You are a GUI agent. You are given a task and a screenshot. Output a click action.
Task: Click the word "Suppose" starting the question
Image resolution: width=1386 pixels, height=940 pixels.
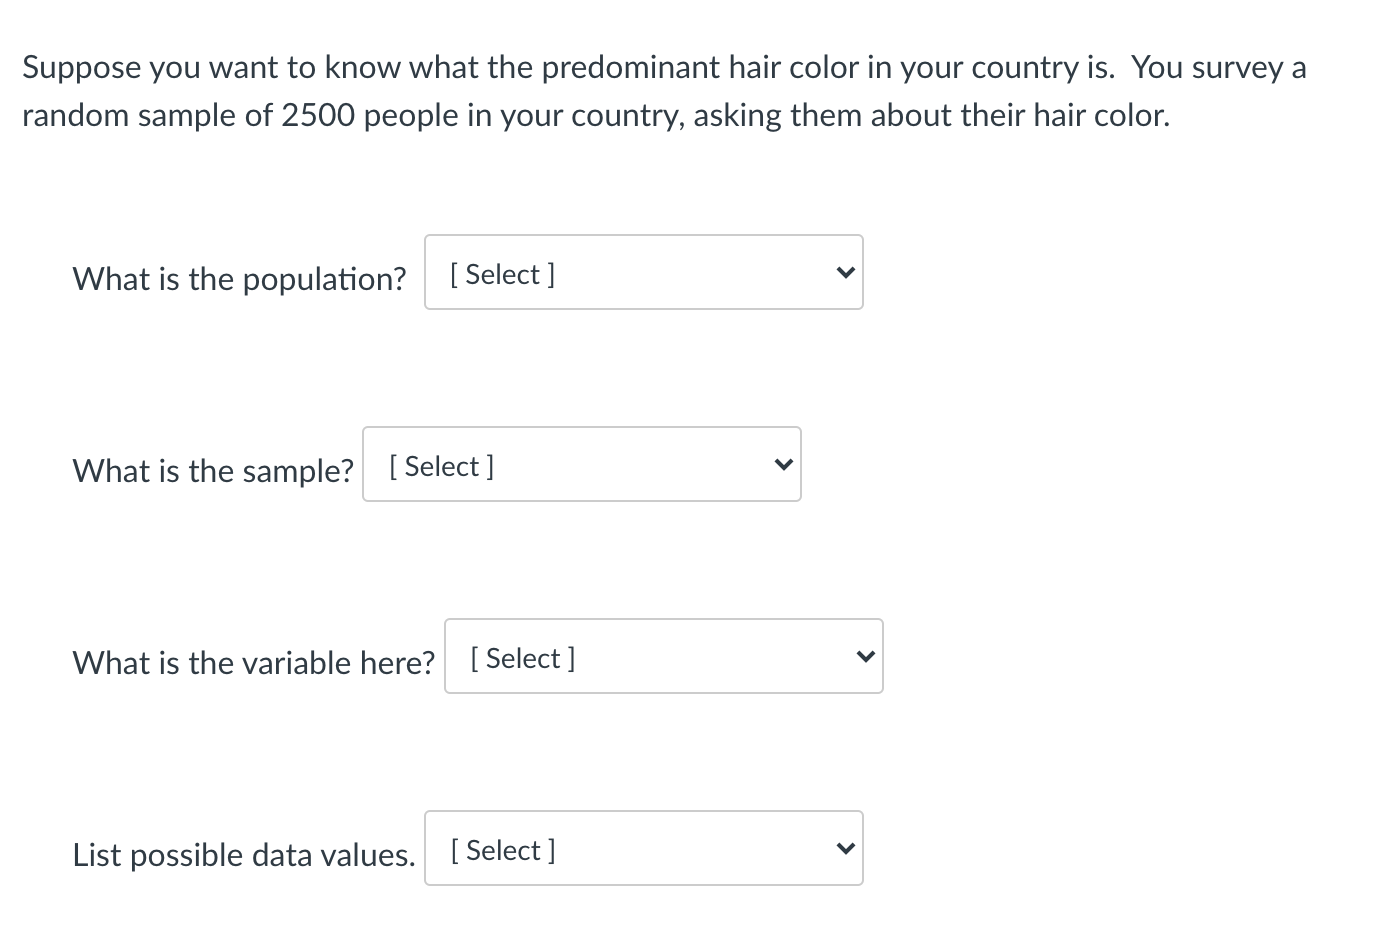pyautogui.click(x=82, y=68)
